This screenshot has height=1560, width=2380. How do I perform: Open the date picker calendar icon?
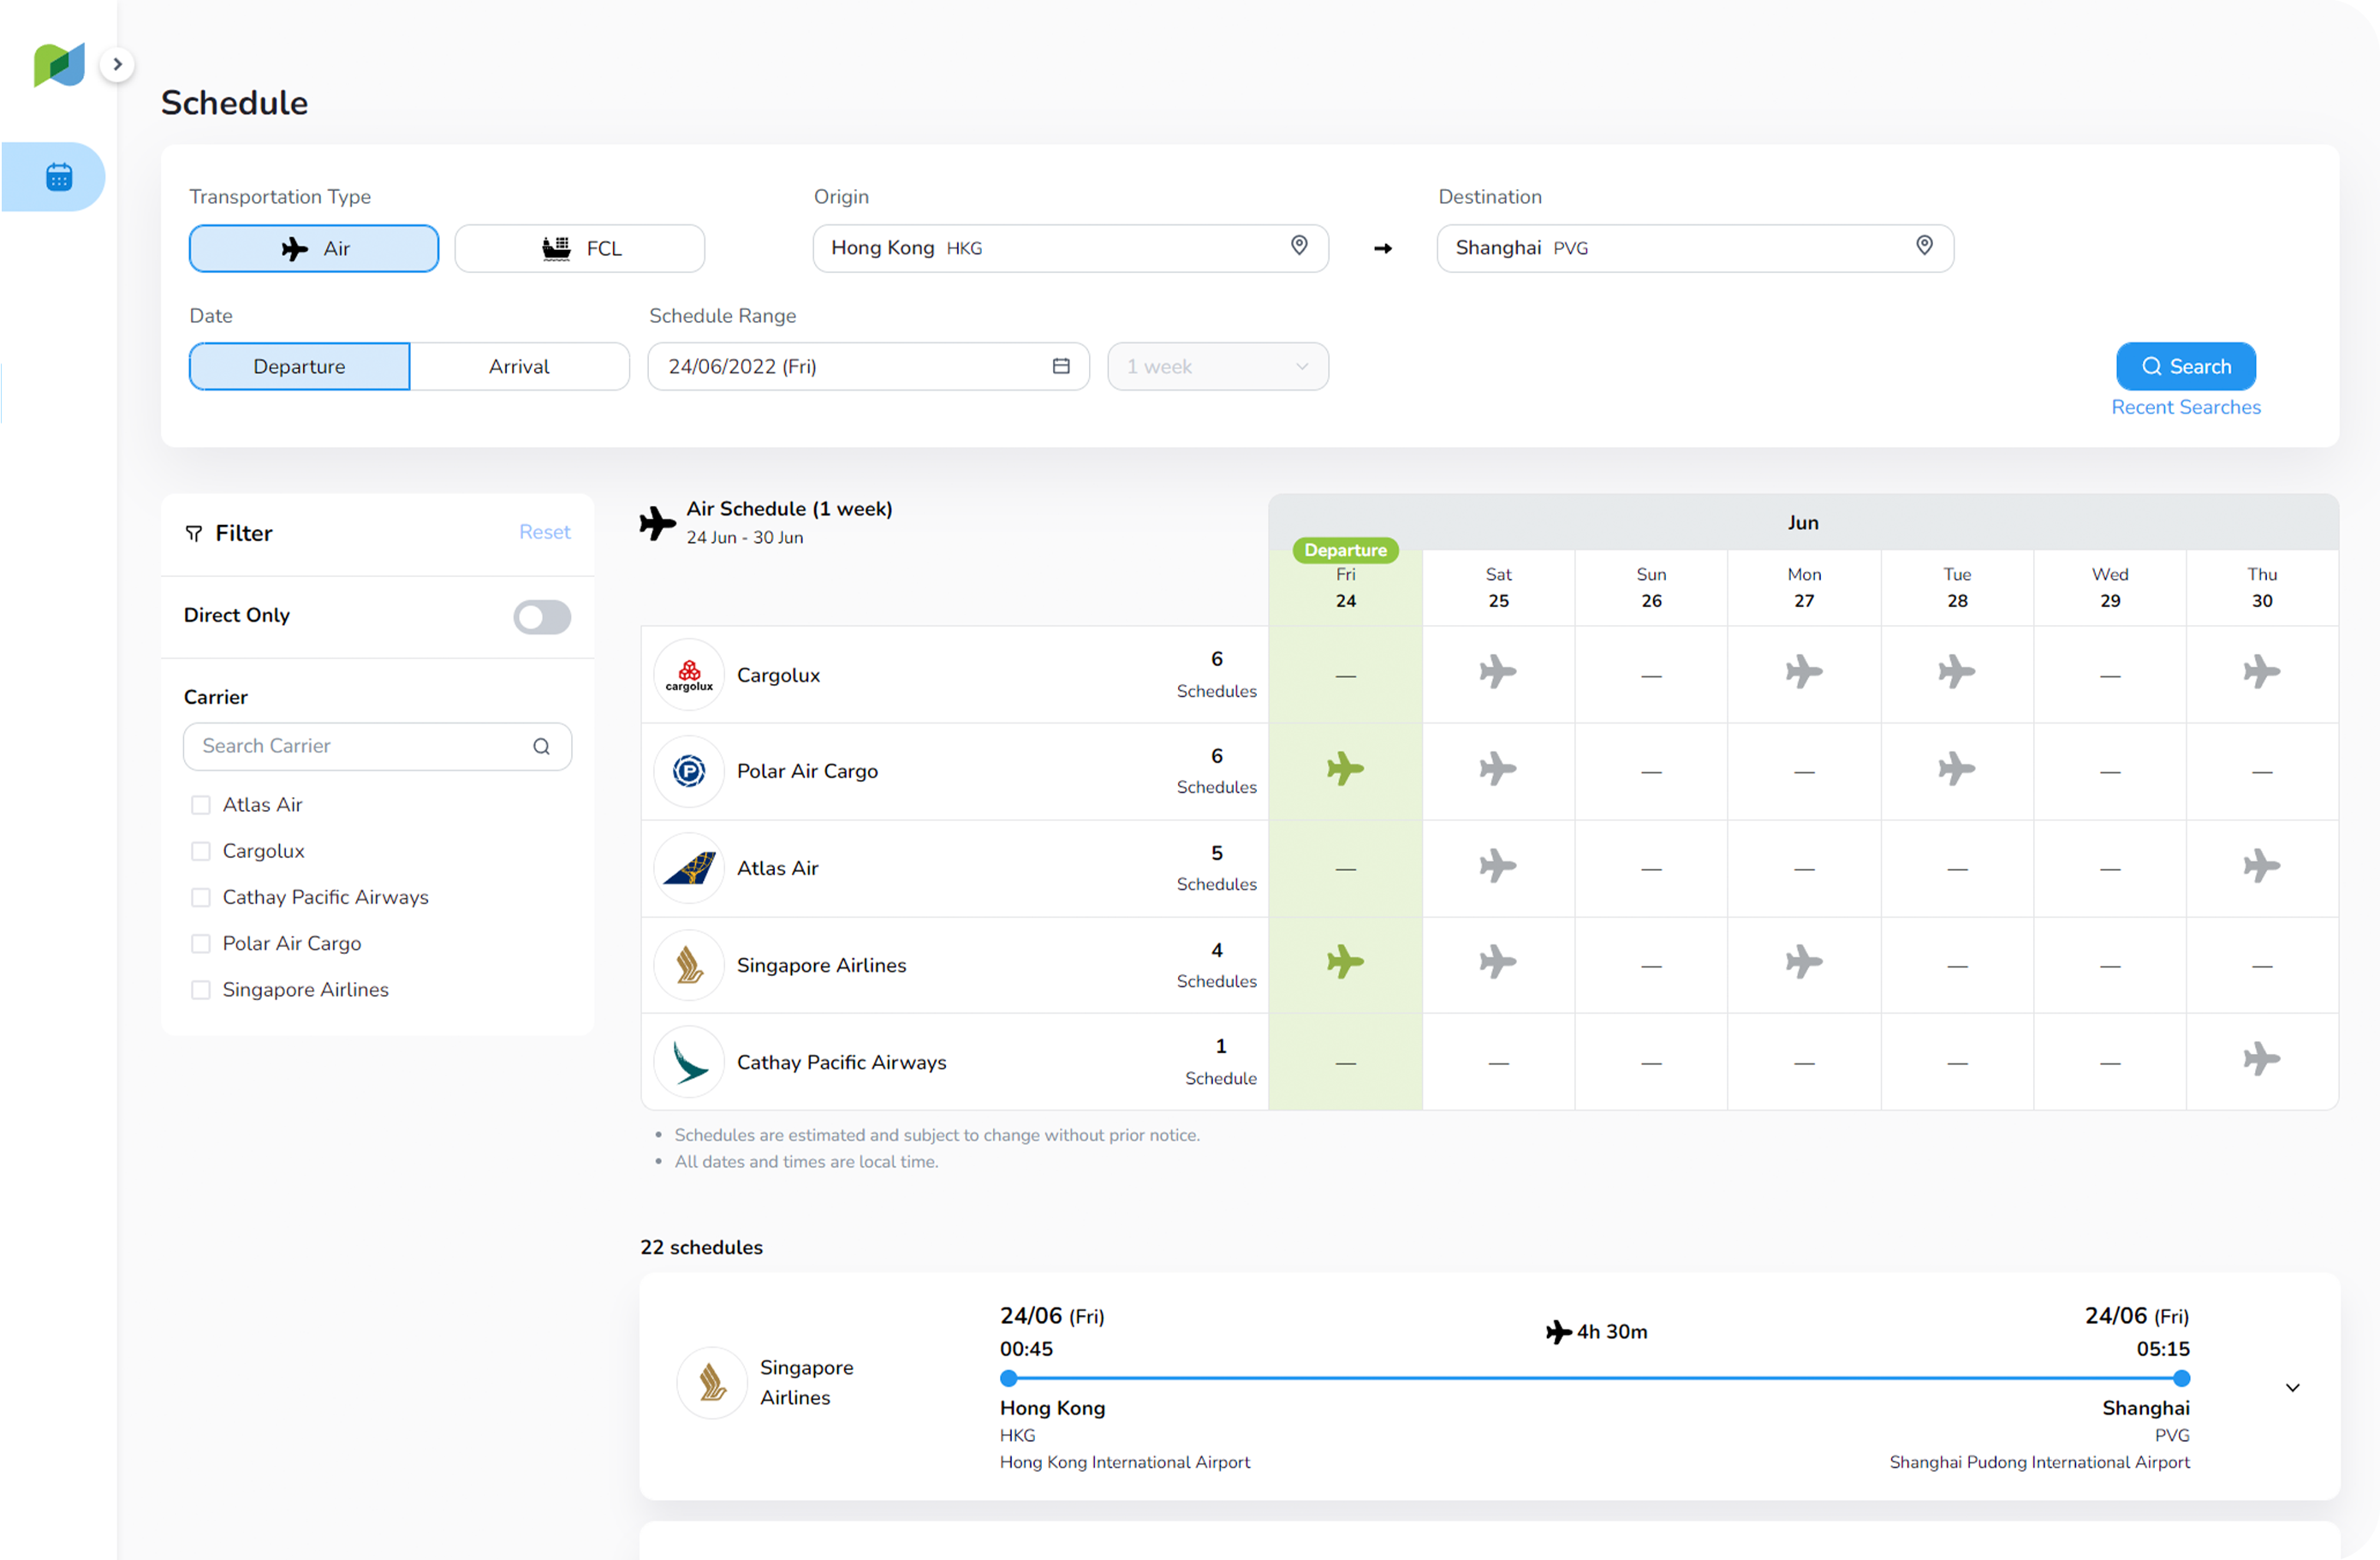click(1060, 366)
